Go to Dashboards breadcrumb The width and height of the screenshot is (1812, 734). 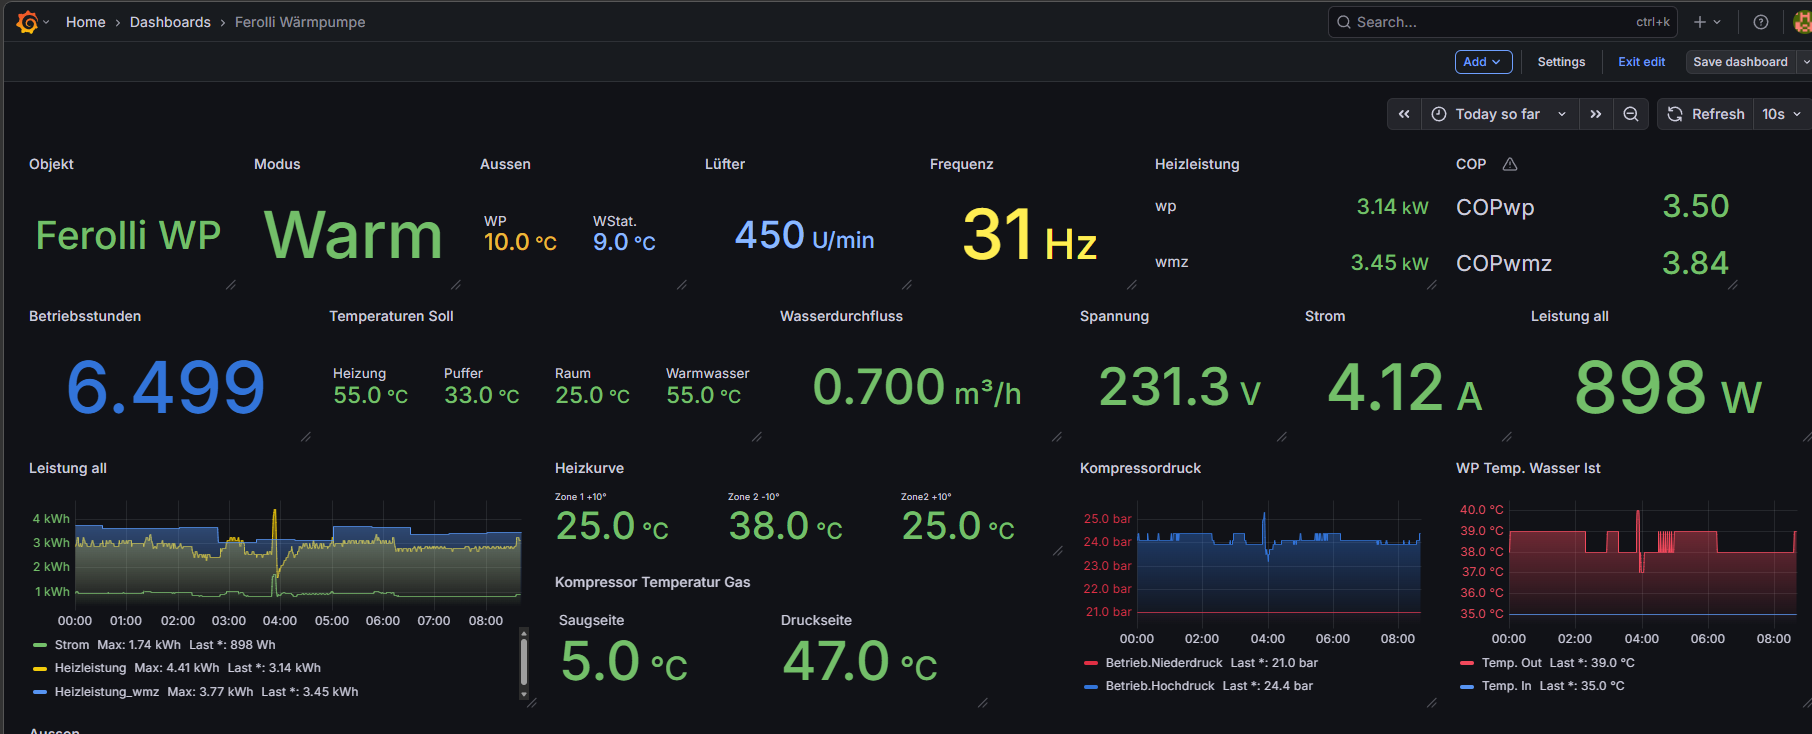(x=170, y=22)
